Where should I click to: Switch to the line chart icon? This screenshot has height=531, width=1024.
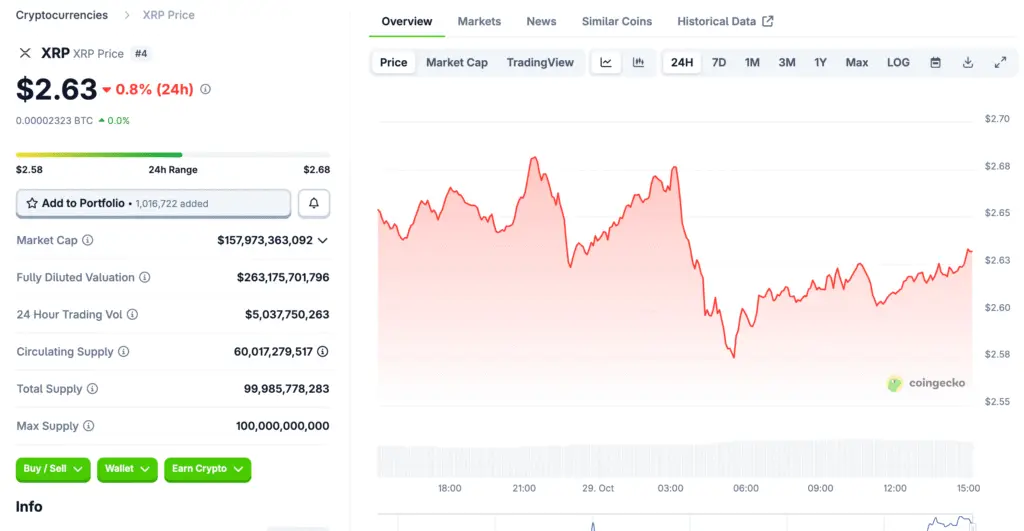606,62
